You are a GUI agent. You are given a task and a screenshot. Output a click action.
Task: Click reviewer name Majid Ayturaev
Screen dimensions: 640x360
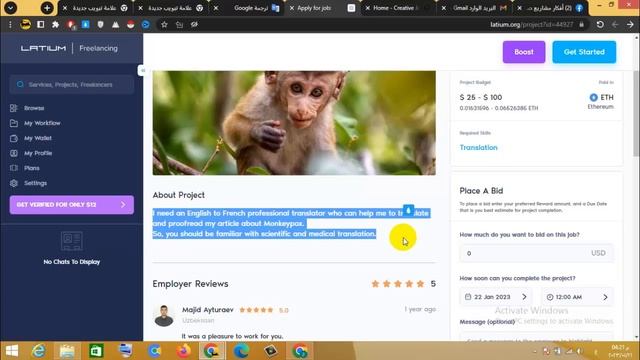208,310
